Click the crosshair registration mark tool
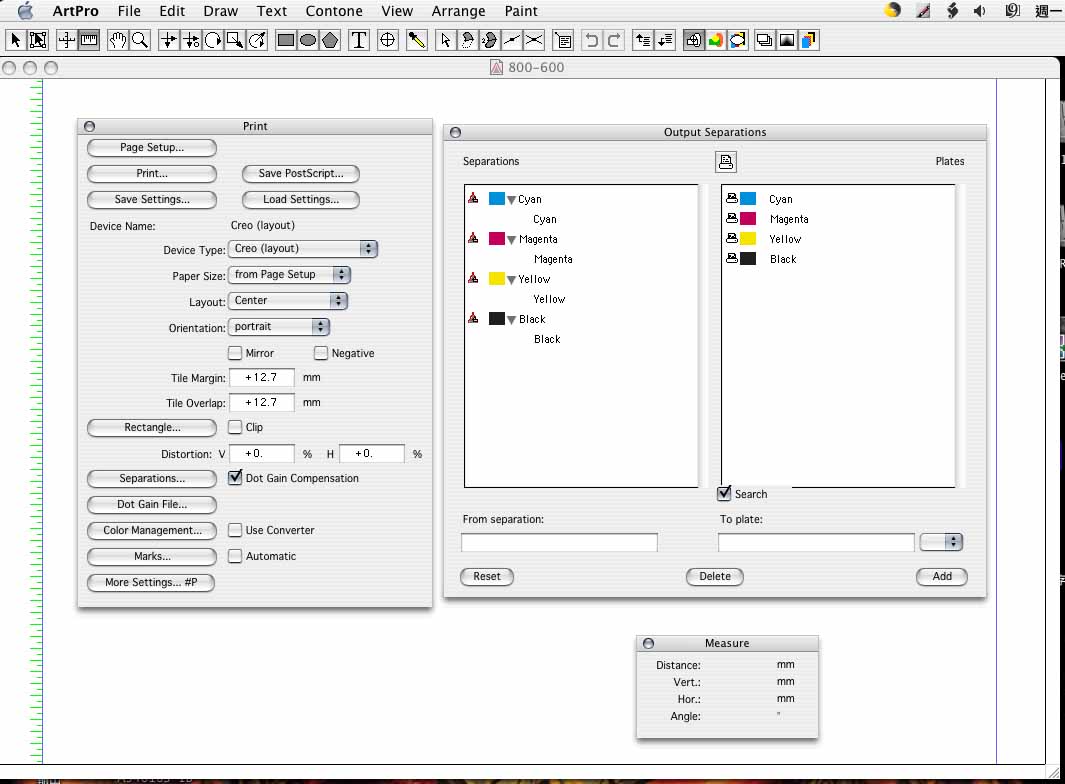 [x=387, y=40]
